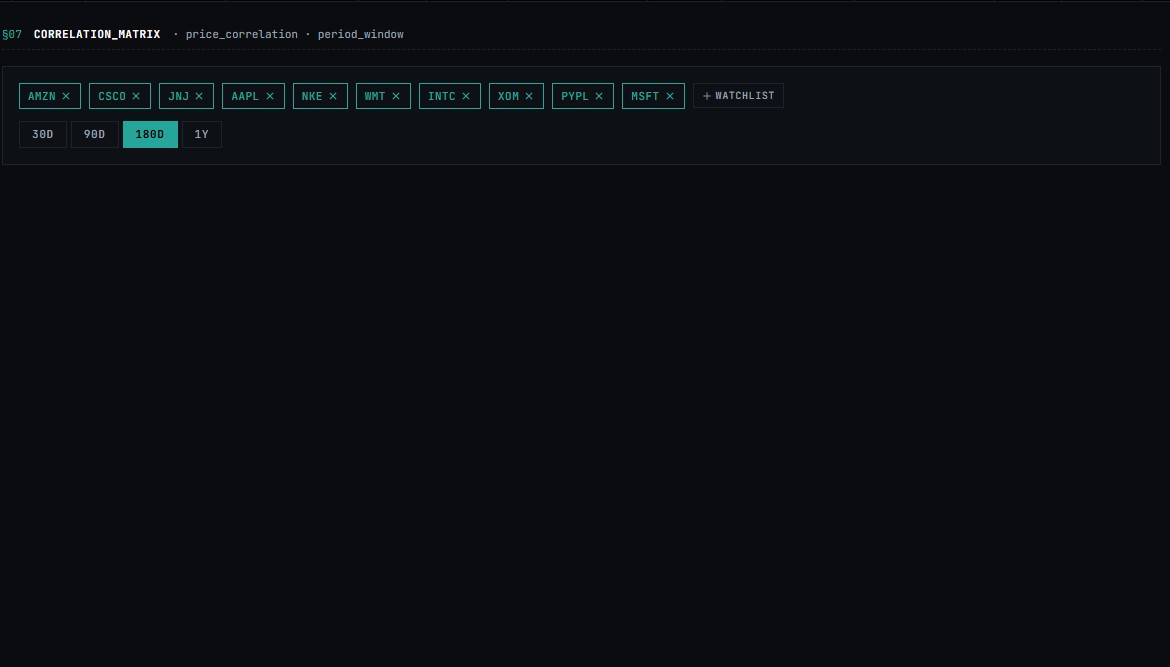
Task: Remove the WMT ticker chip
Action: 396,96
